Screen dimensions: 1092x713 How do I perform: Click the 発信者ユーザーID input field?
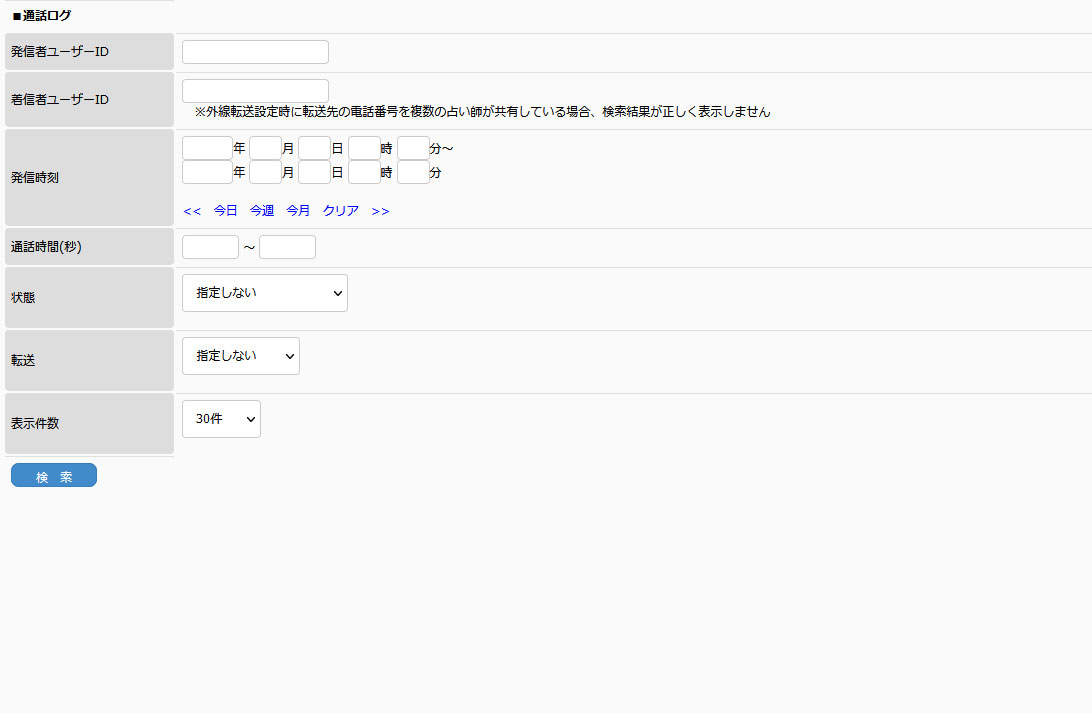(x=255, y=52)
